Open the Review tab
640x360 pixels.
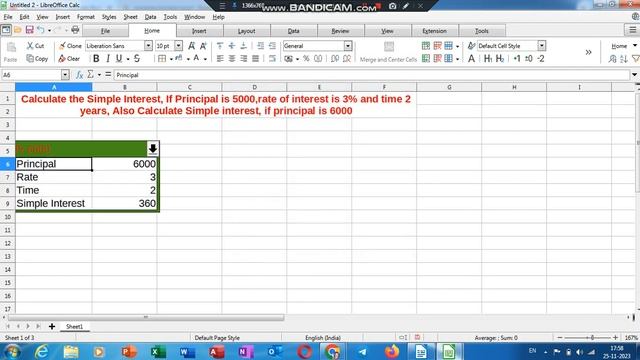point(340,31)
